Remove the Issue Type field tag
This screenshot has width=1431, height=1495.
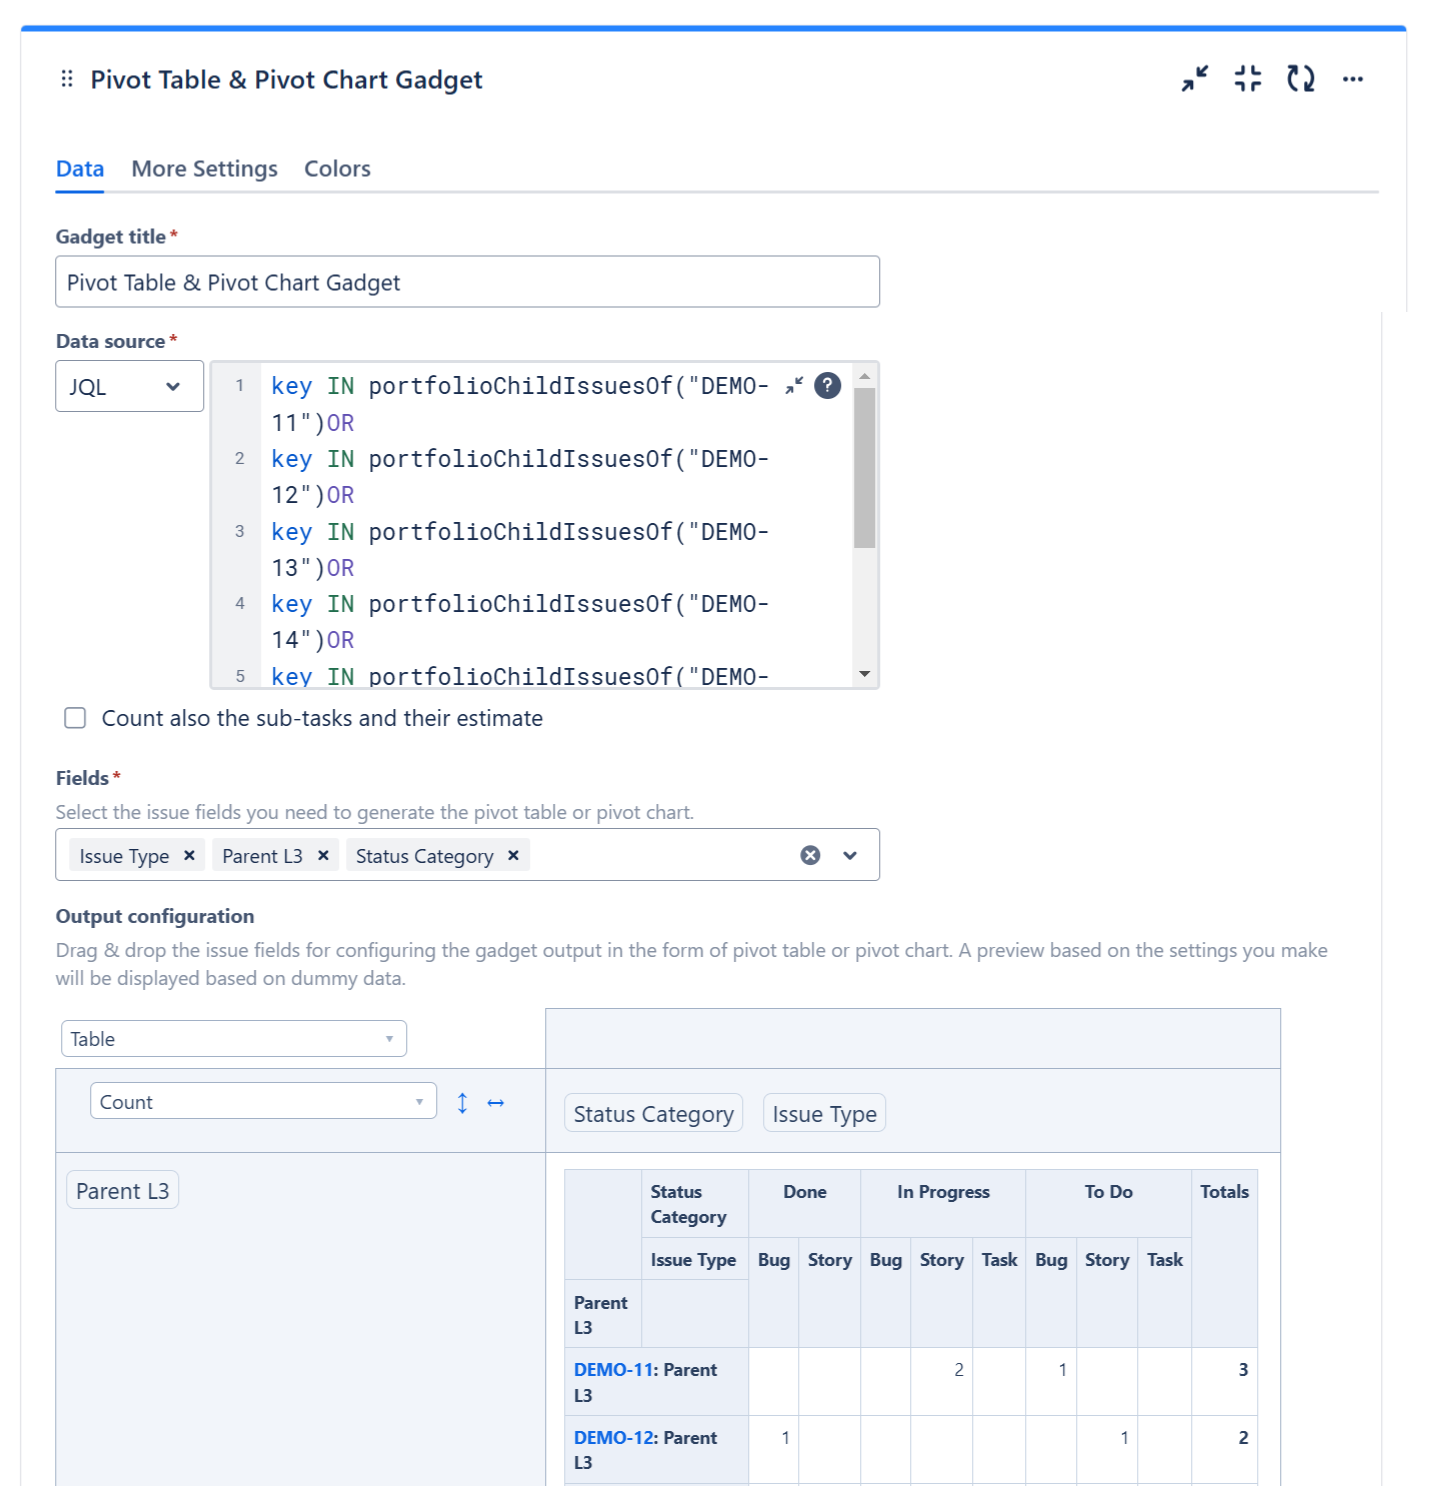pos(189,855)
